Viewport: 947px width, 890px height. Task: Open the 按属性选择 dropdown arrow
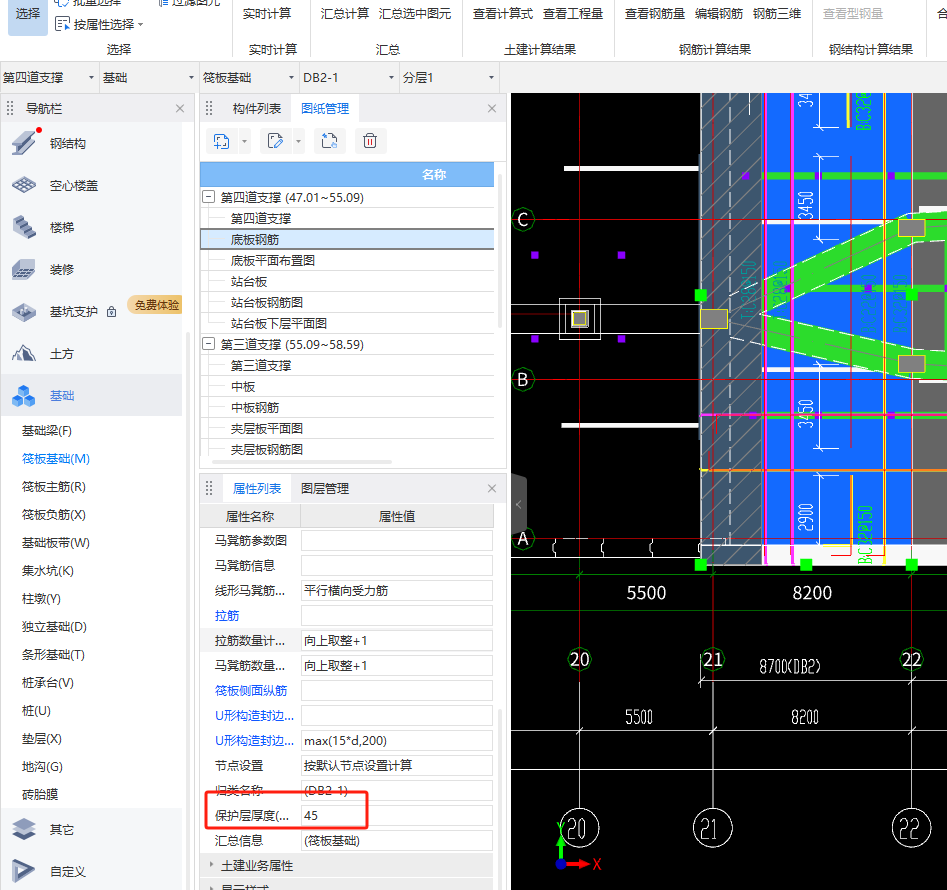coord(141,25)
